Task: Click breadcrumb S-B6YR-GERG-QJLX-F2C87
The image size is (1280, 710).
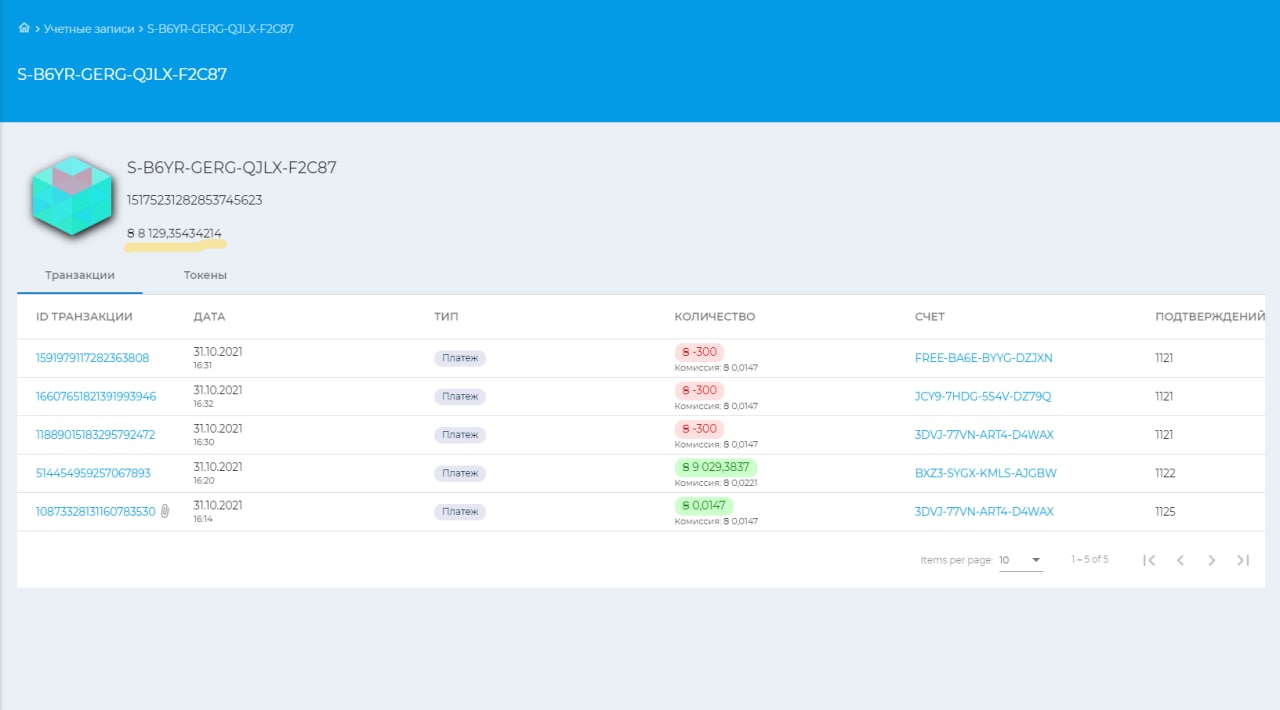Action: point(220,28)
